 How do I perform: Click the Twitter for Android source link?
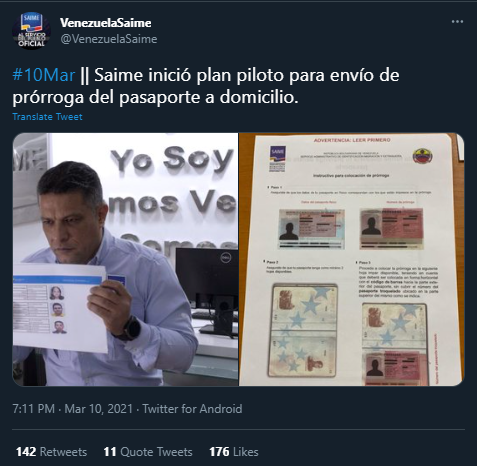tap(192, 409)
